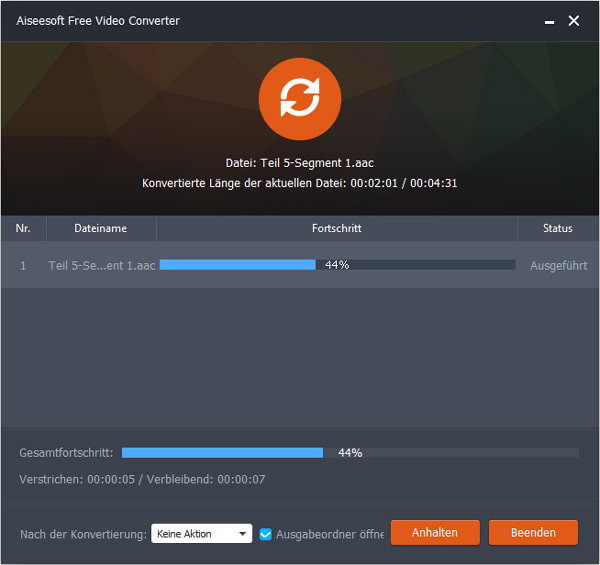Click the Nr. column header
This screenshot has width=600, height=565.
click(x=23, y=228)
